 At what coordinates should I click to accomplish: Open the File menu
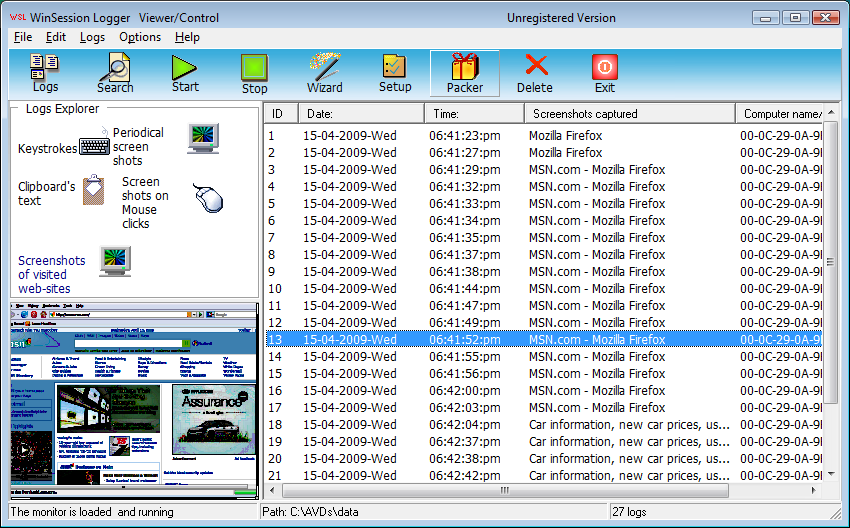click(x=23, y=37)
